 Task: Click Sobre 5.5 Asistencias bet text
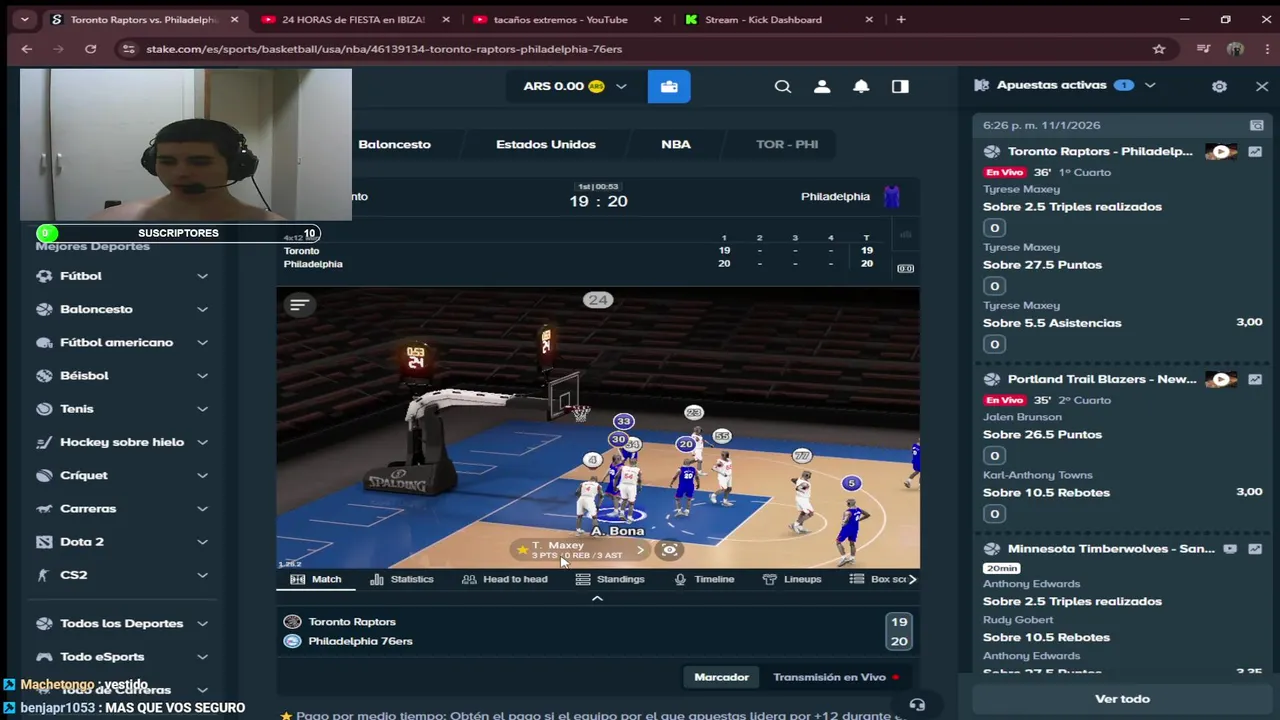[x=1052, y=323]
